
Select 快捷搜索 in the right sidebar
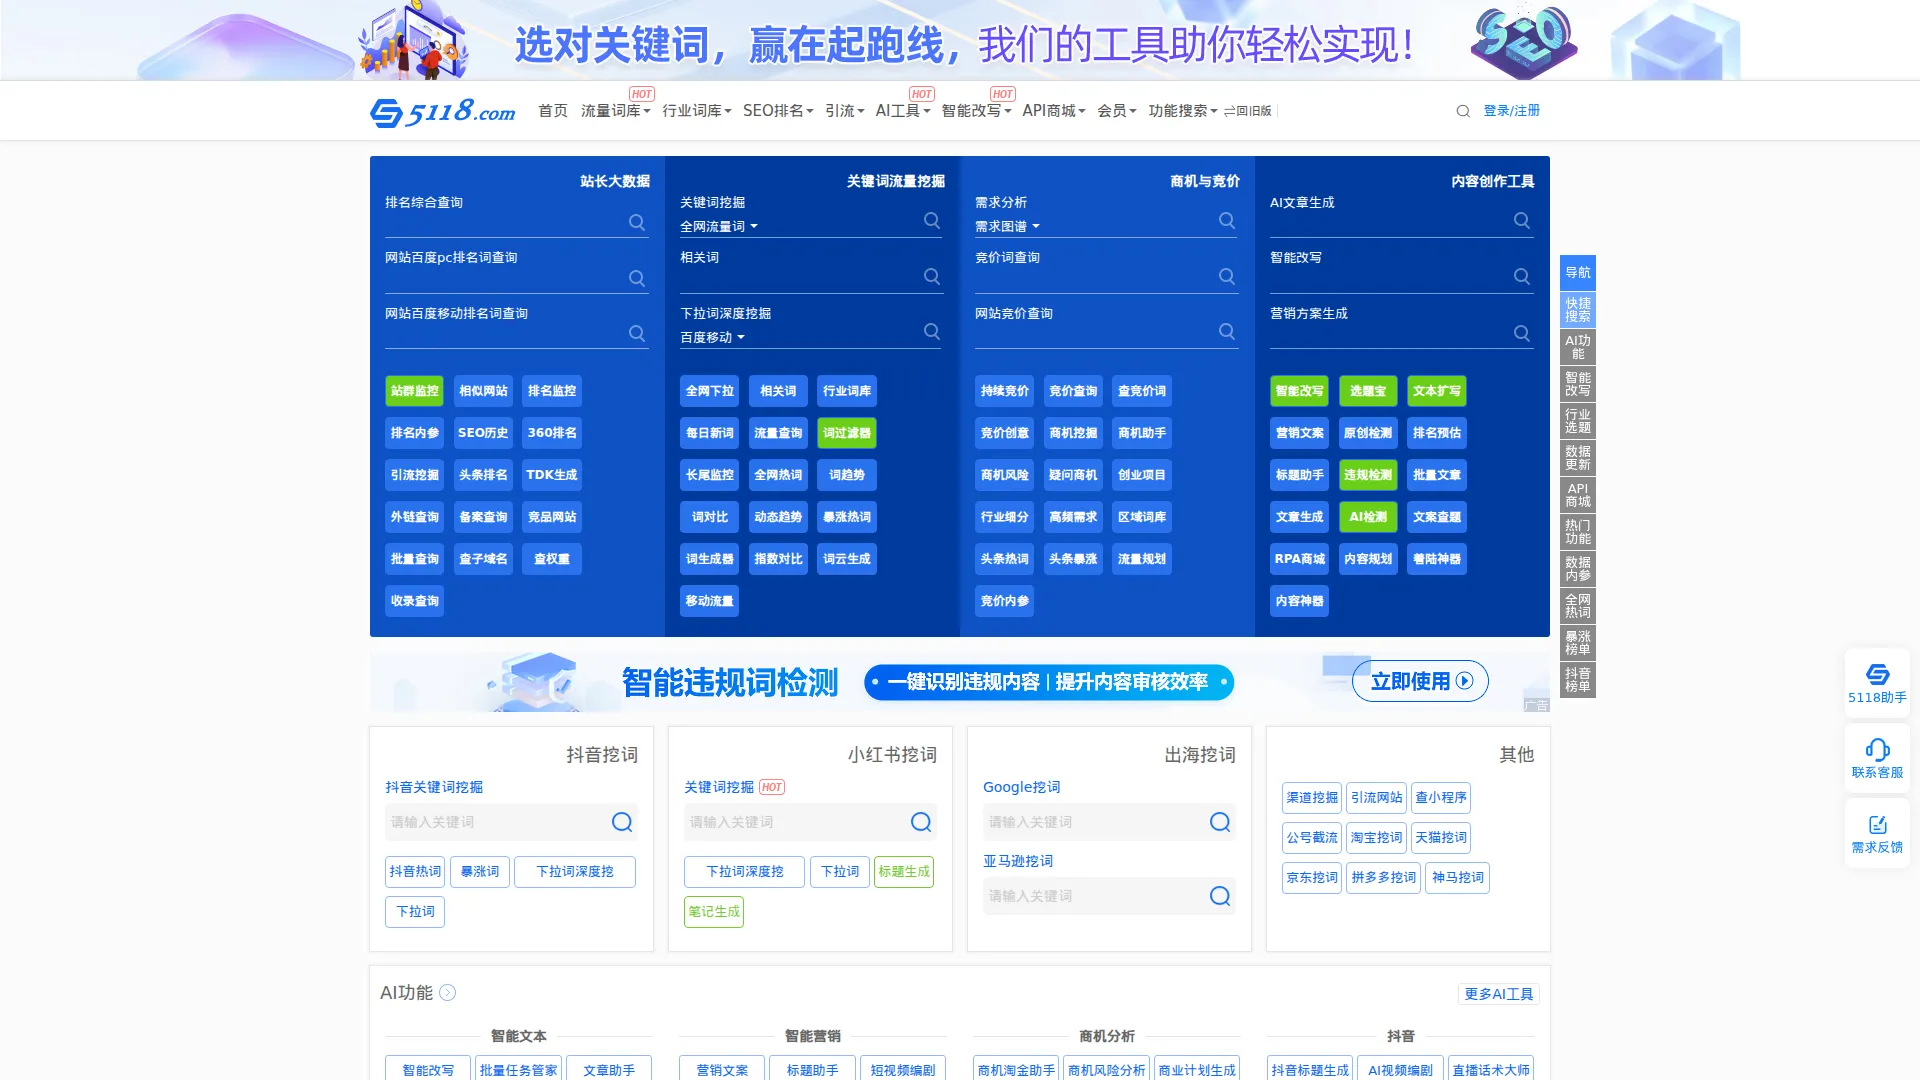pos(1578,310)
